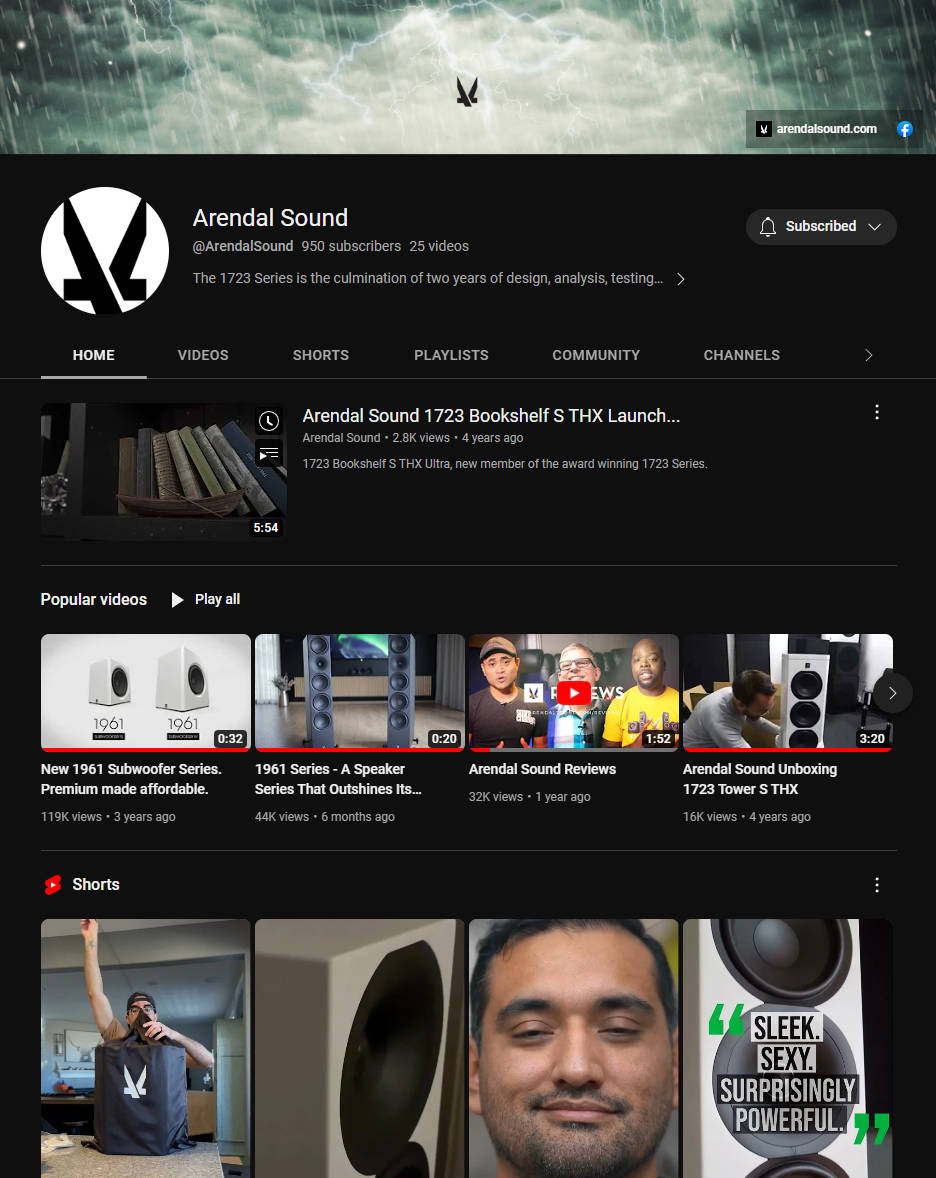Open the PLAYLISTS tab
Screen dimensions: 936x1178
point(451,355)
